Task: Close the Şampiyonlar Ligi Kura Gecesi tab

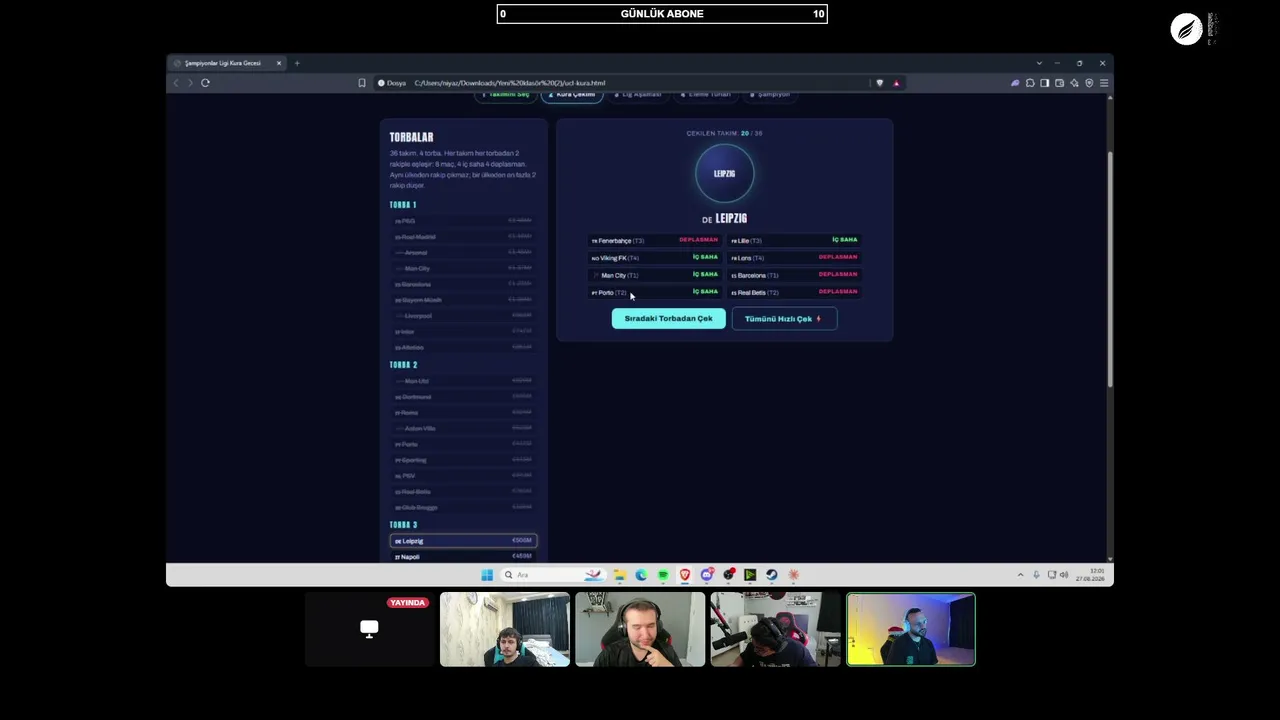Action: tap(279, 63)
